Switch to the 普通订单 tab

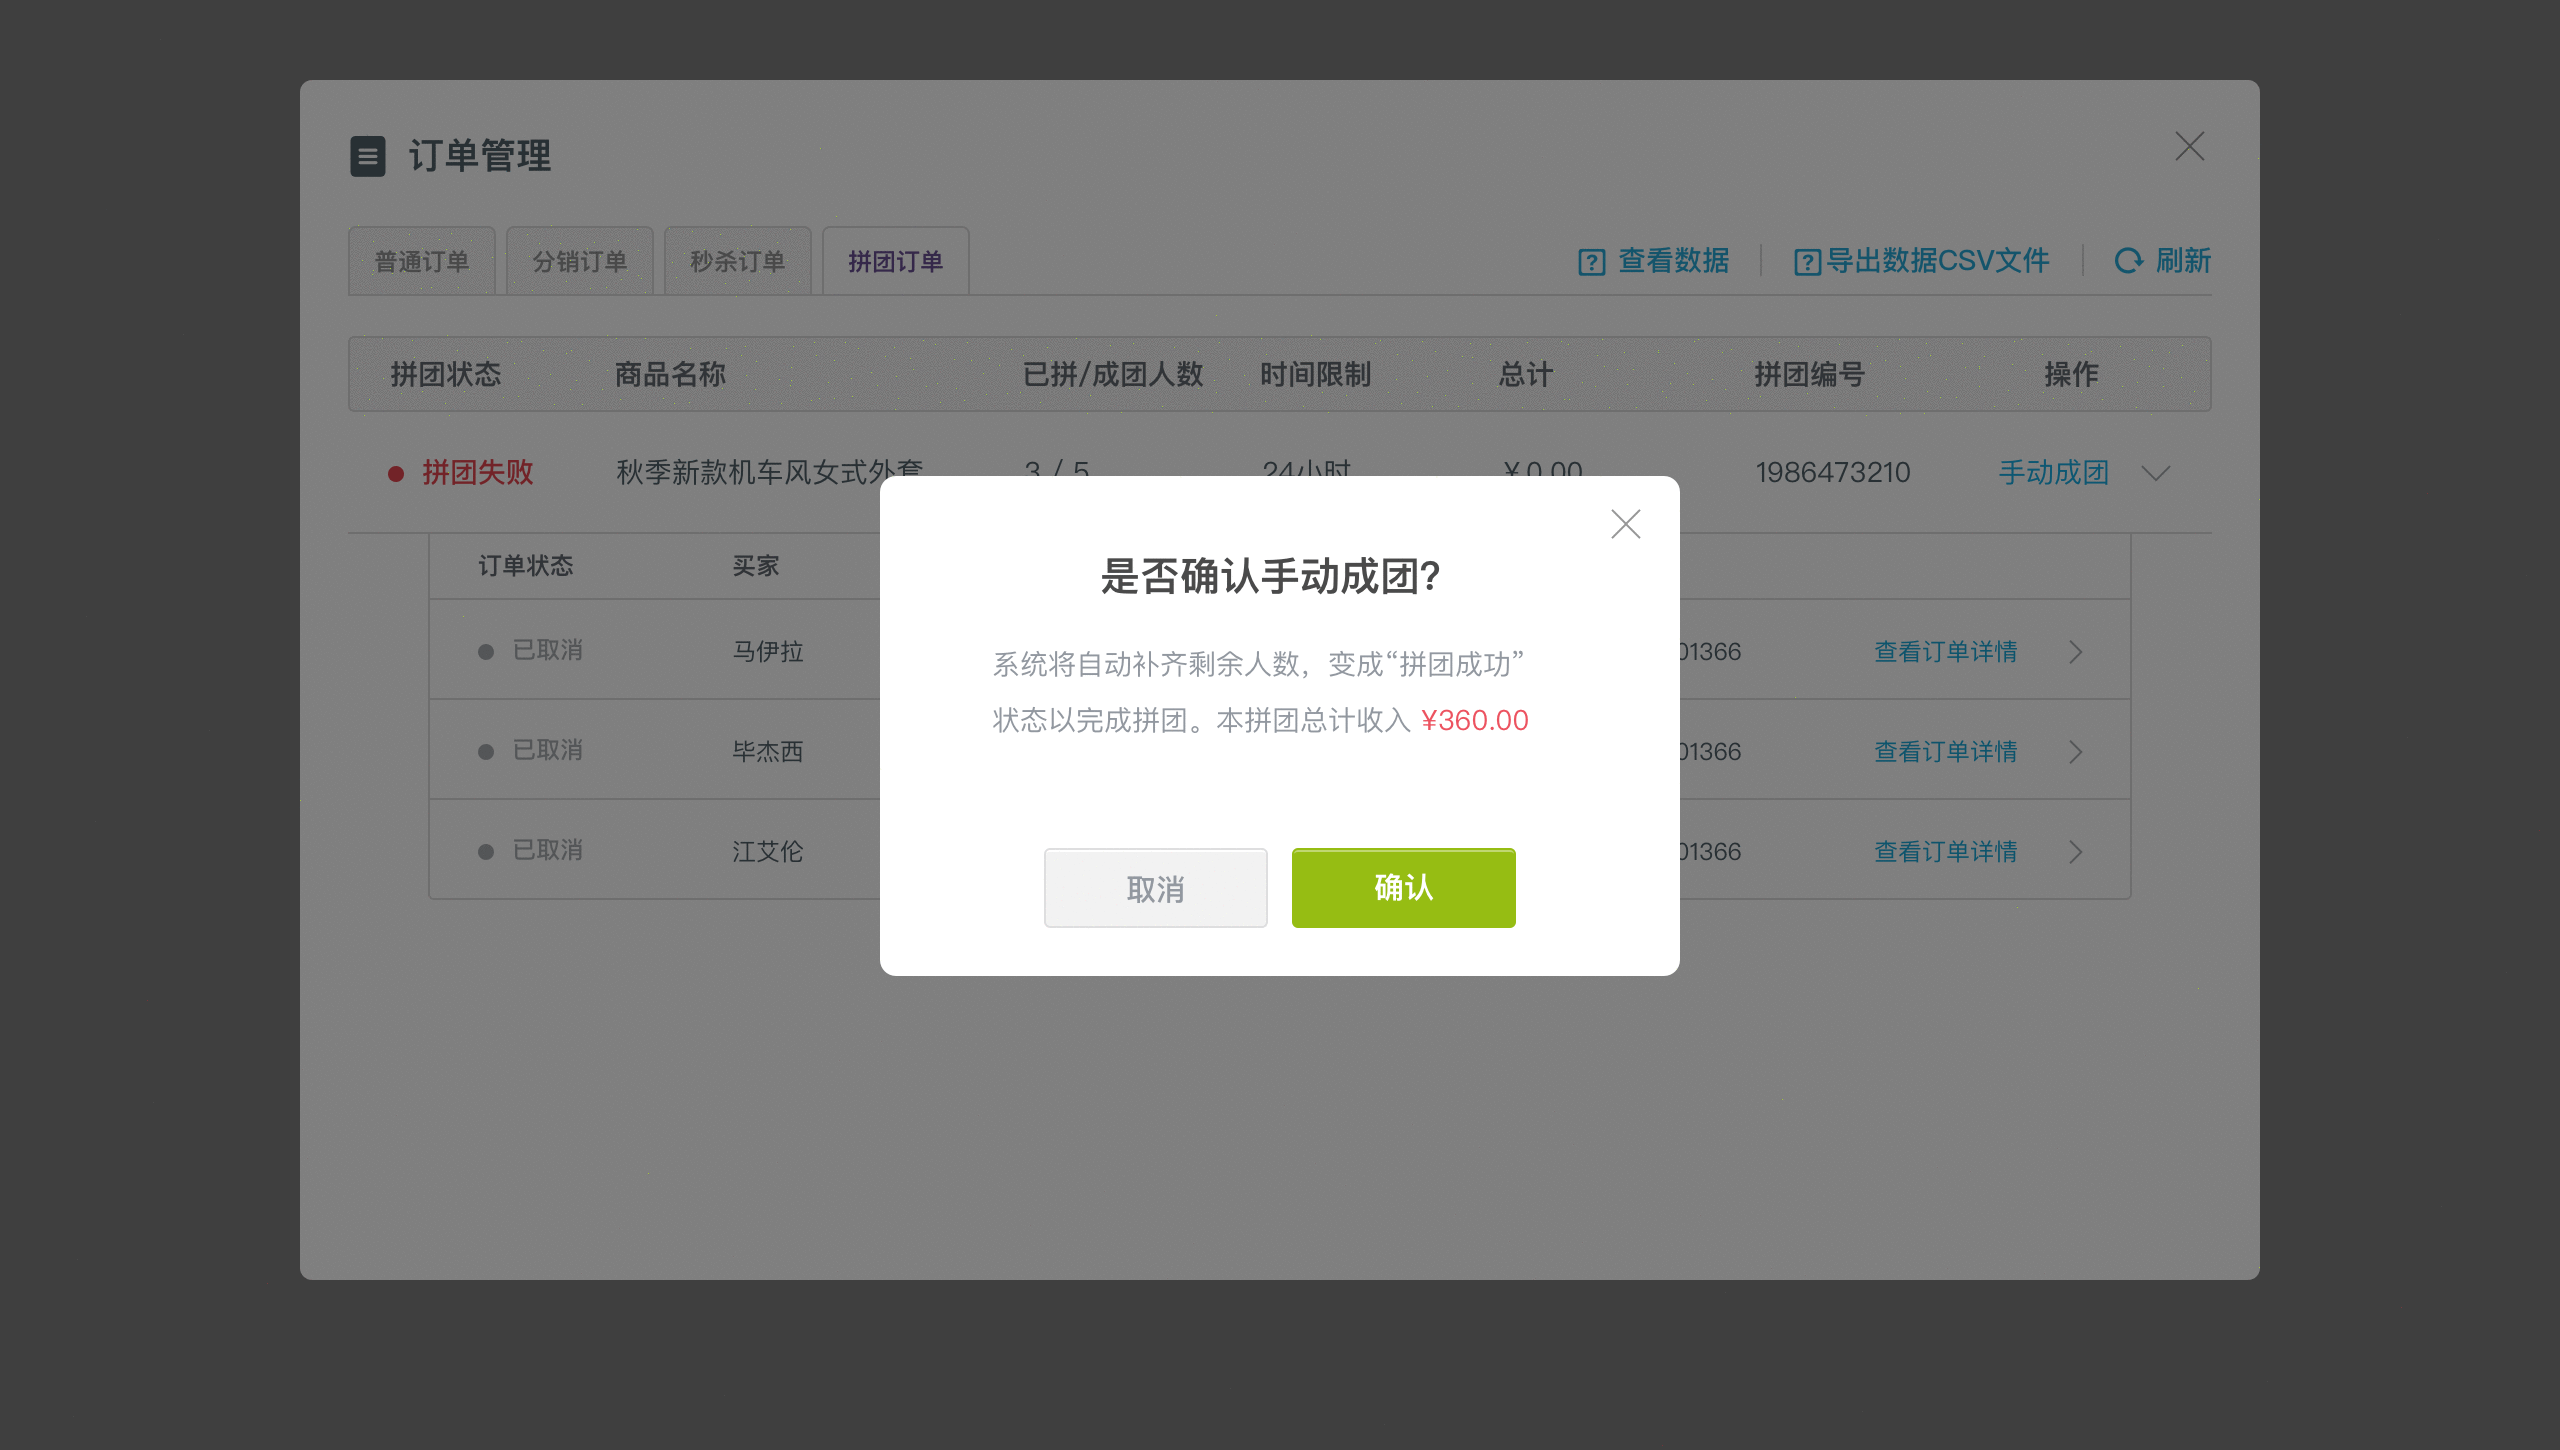421,261
